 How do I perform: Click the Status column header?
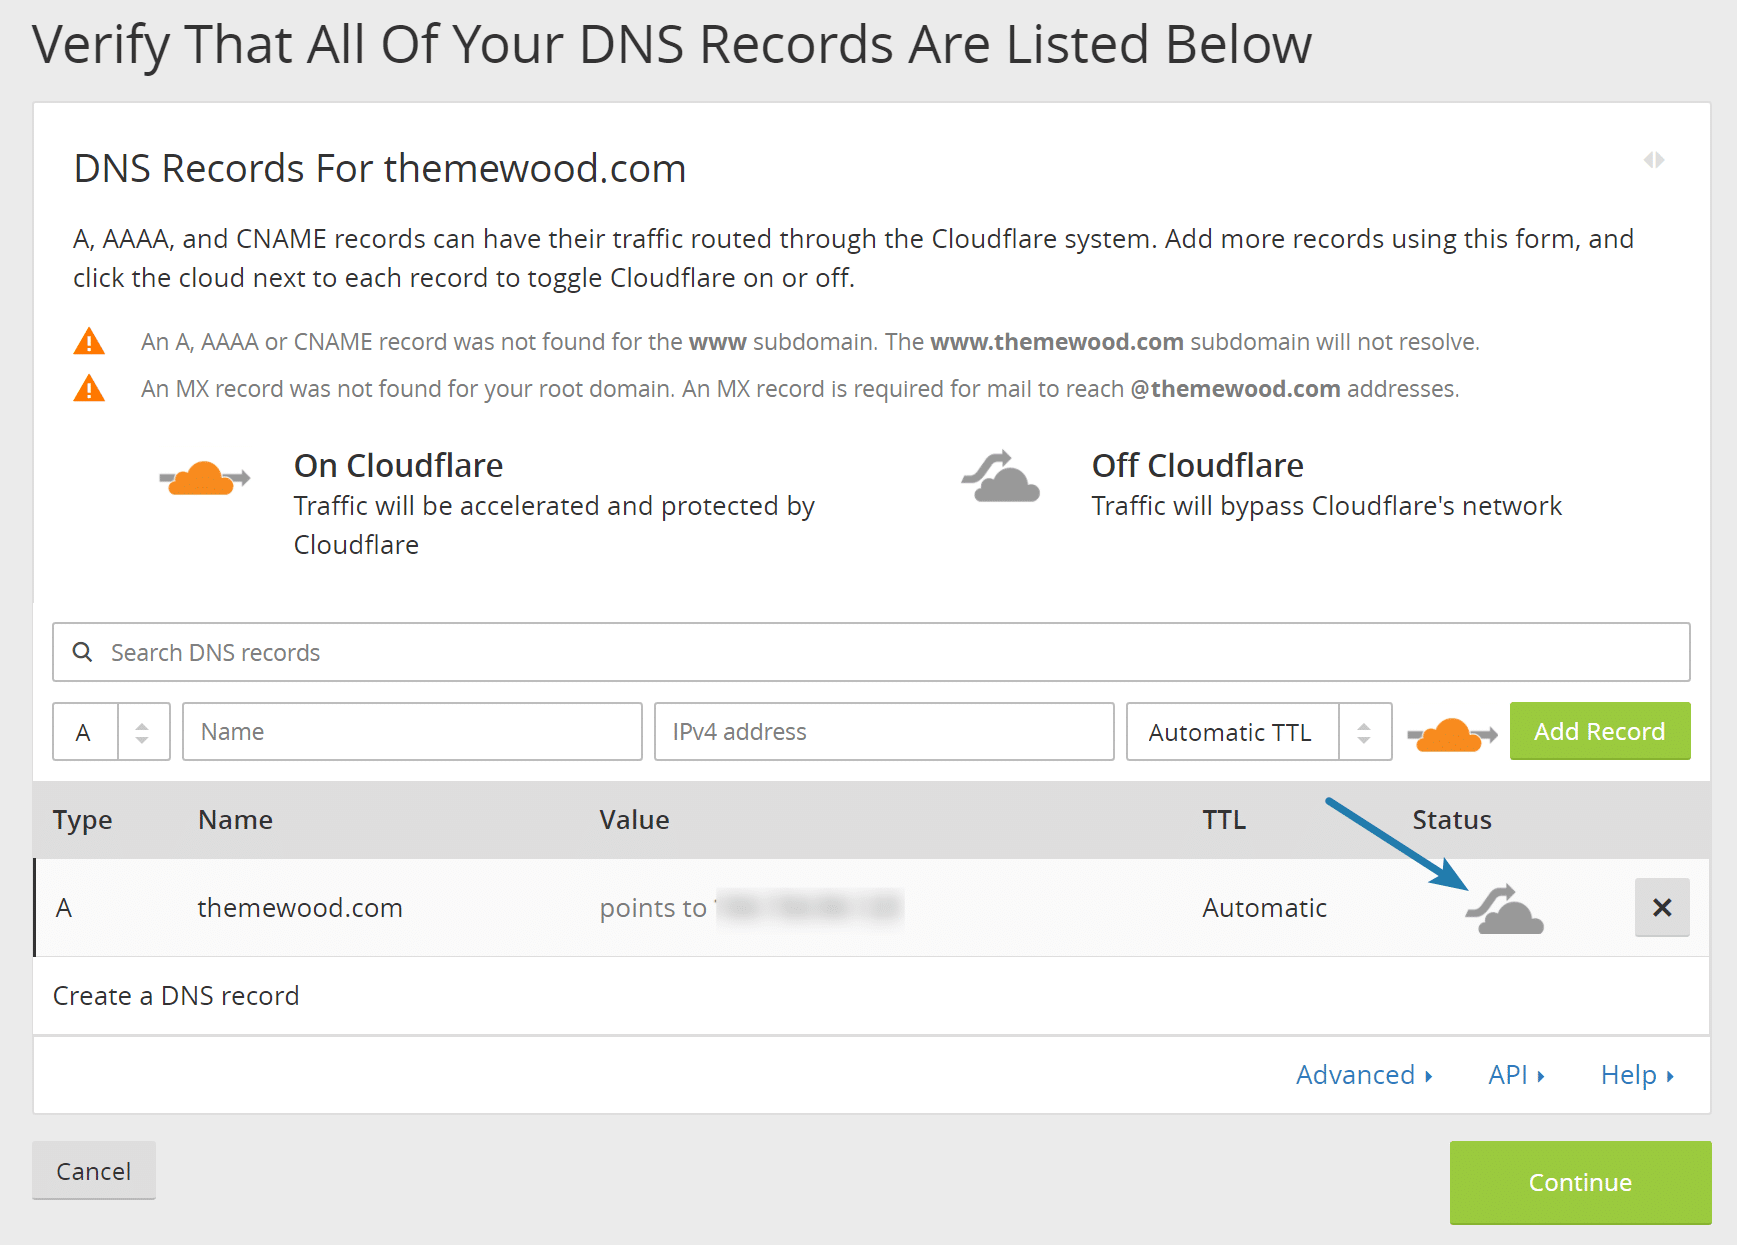tap(1452, 820)
